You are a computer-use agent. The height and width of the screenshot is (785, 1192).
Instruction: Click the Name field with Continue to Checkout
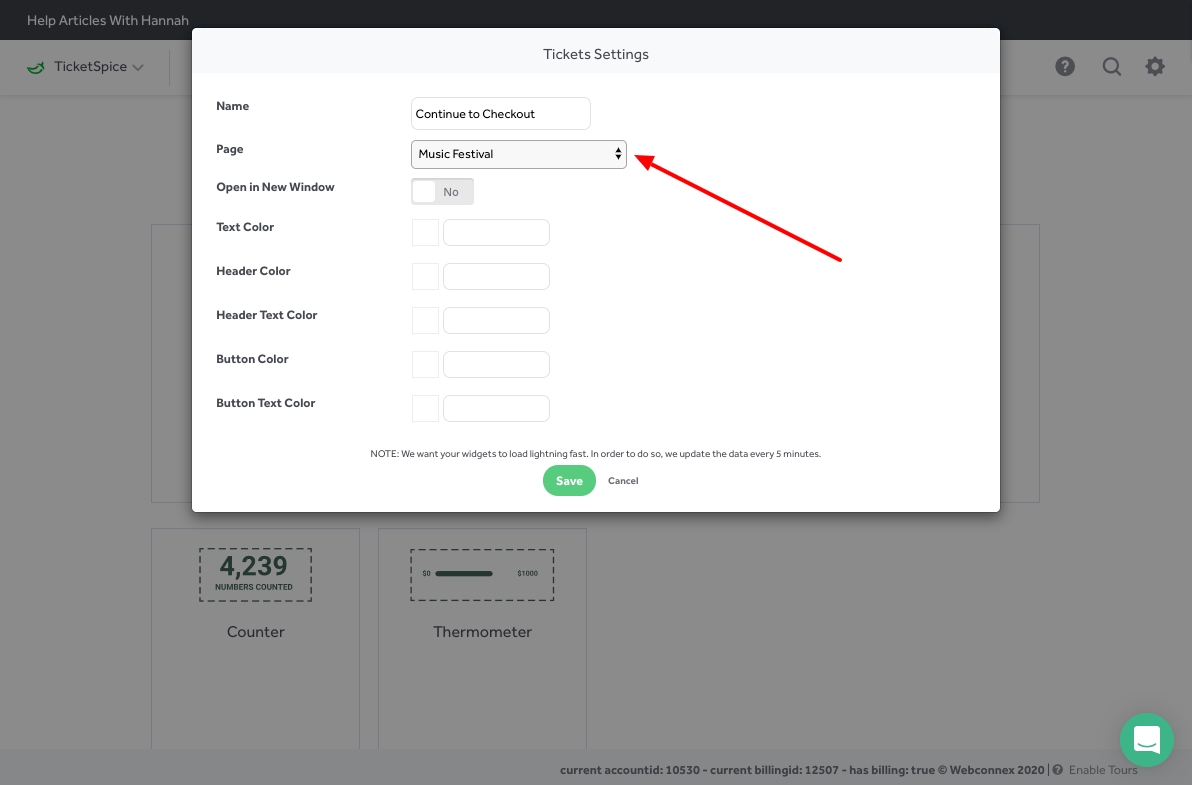(501, 114)
